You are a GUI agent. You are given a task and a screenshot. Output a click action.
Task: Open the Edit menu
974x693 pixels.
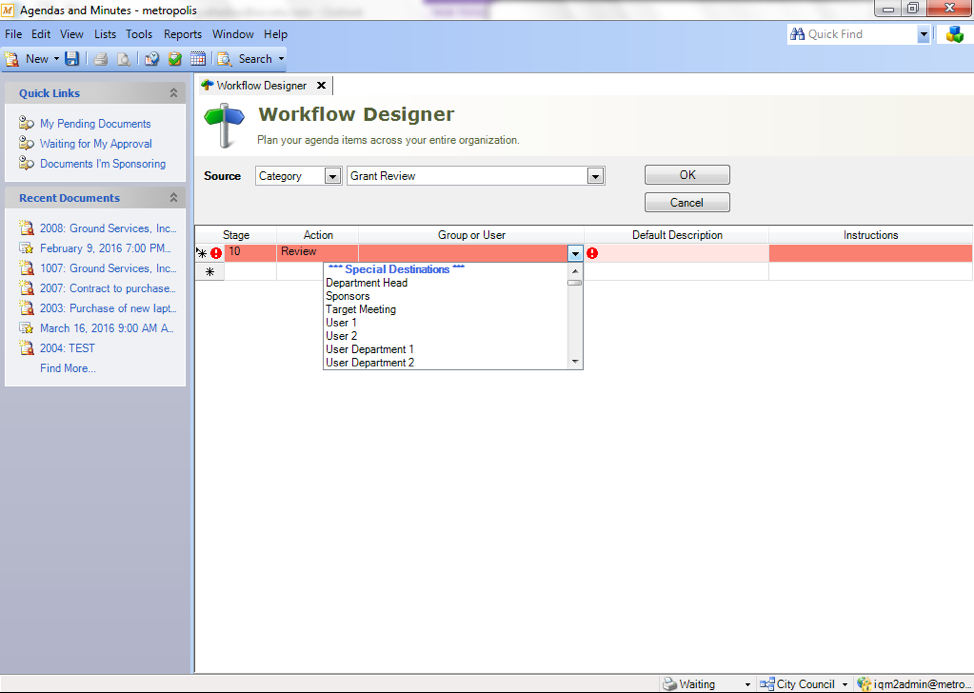click(41, 34)
